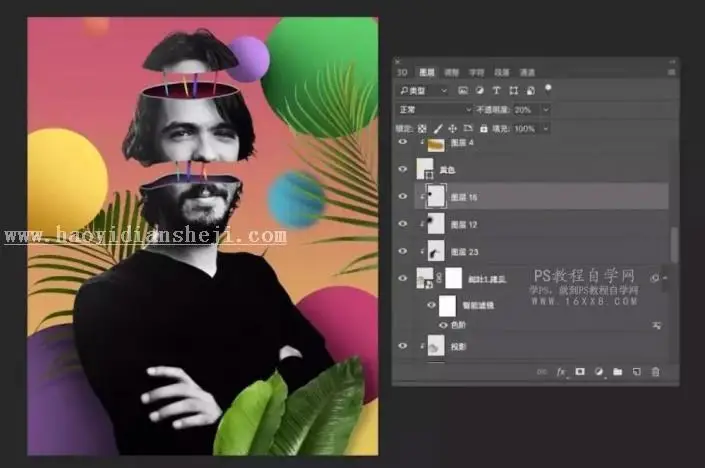Toggle 智能滤镜 smart filters visibility
Image resolution: width=705 pixels, height=468 pixels.
point(431,305)
